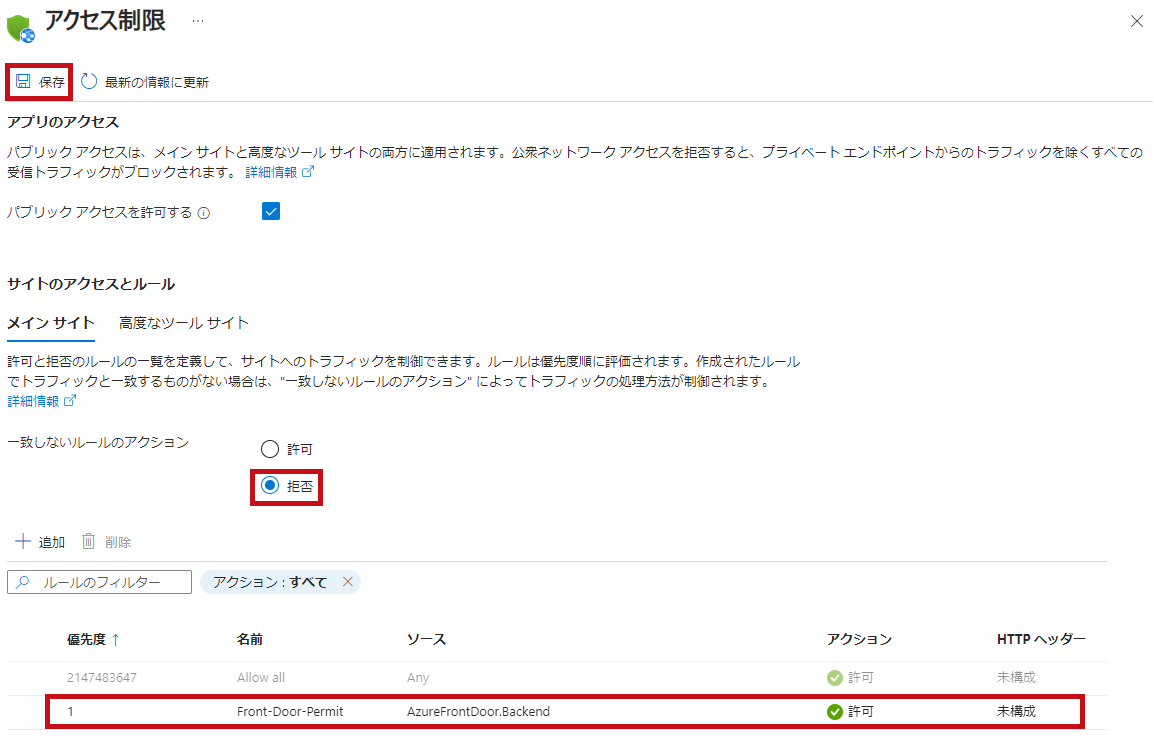The image size is (1154, 737).
Task: Switch to メイン サイト tab
Action: 51,322
